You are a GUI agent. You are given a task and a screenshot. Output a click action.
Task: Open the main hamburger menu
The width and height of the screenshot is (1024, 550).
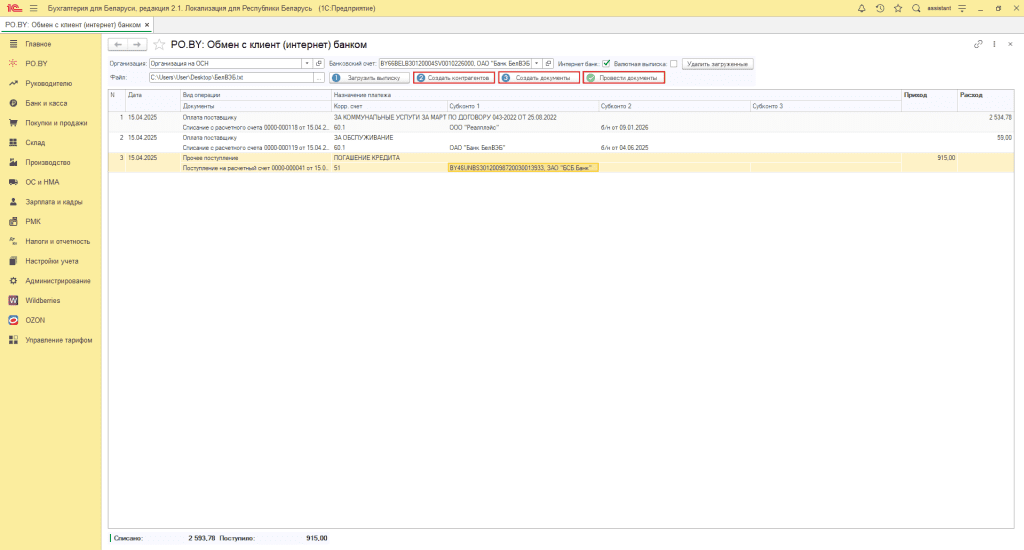pos(33,8)
